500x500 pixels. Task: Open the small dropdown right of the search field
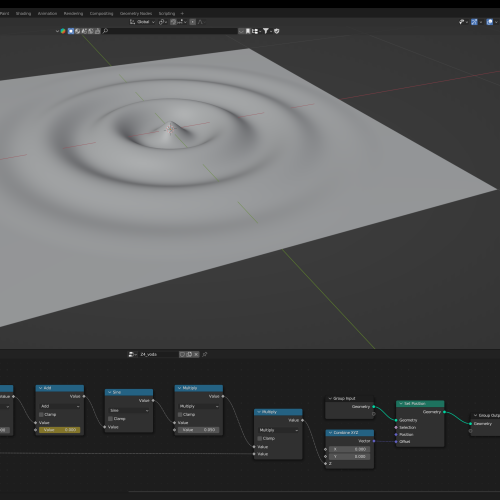point(241,31)
